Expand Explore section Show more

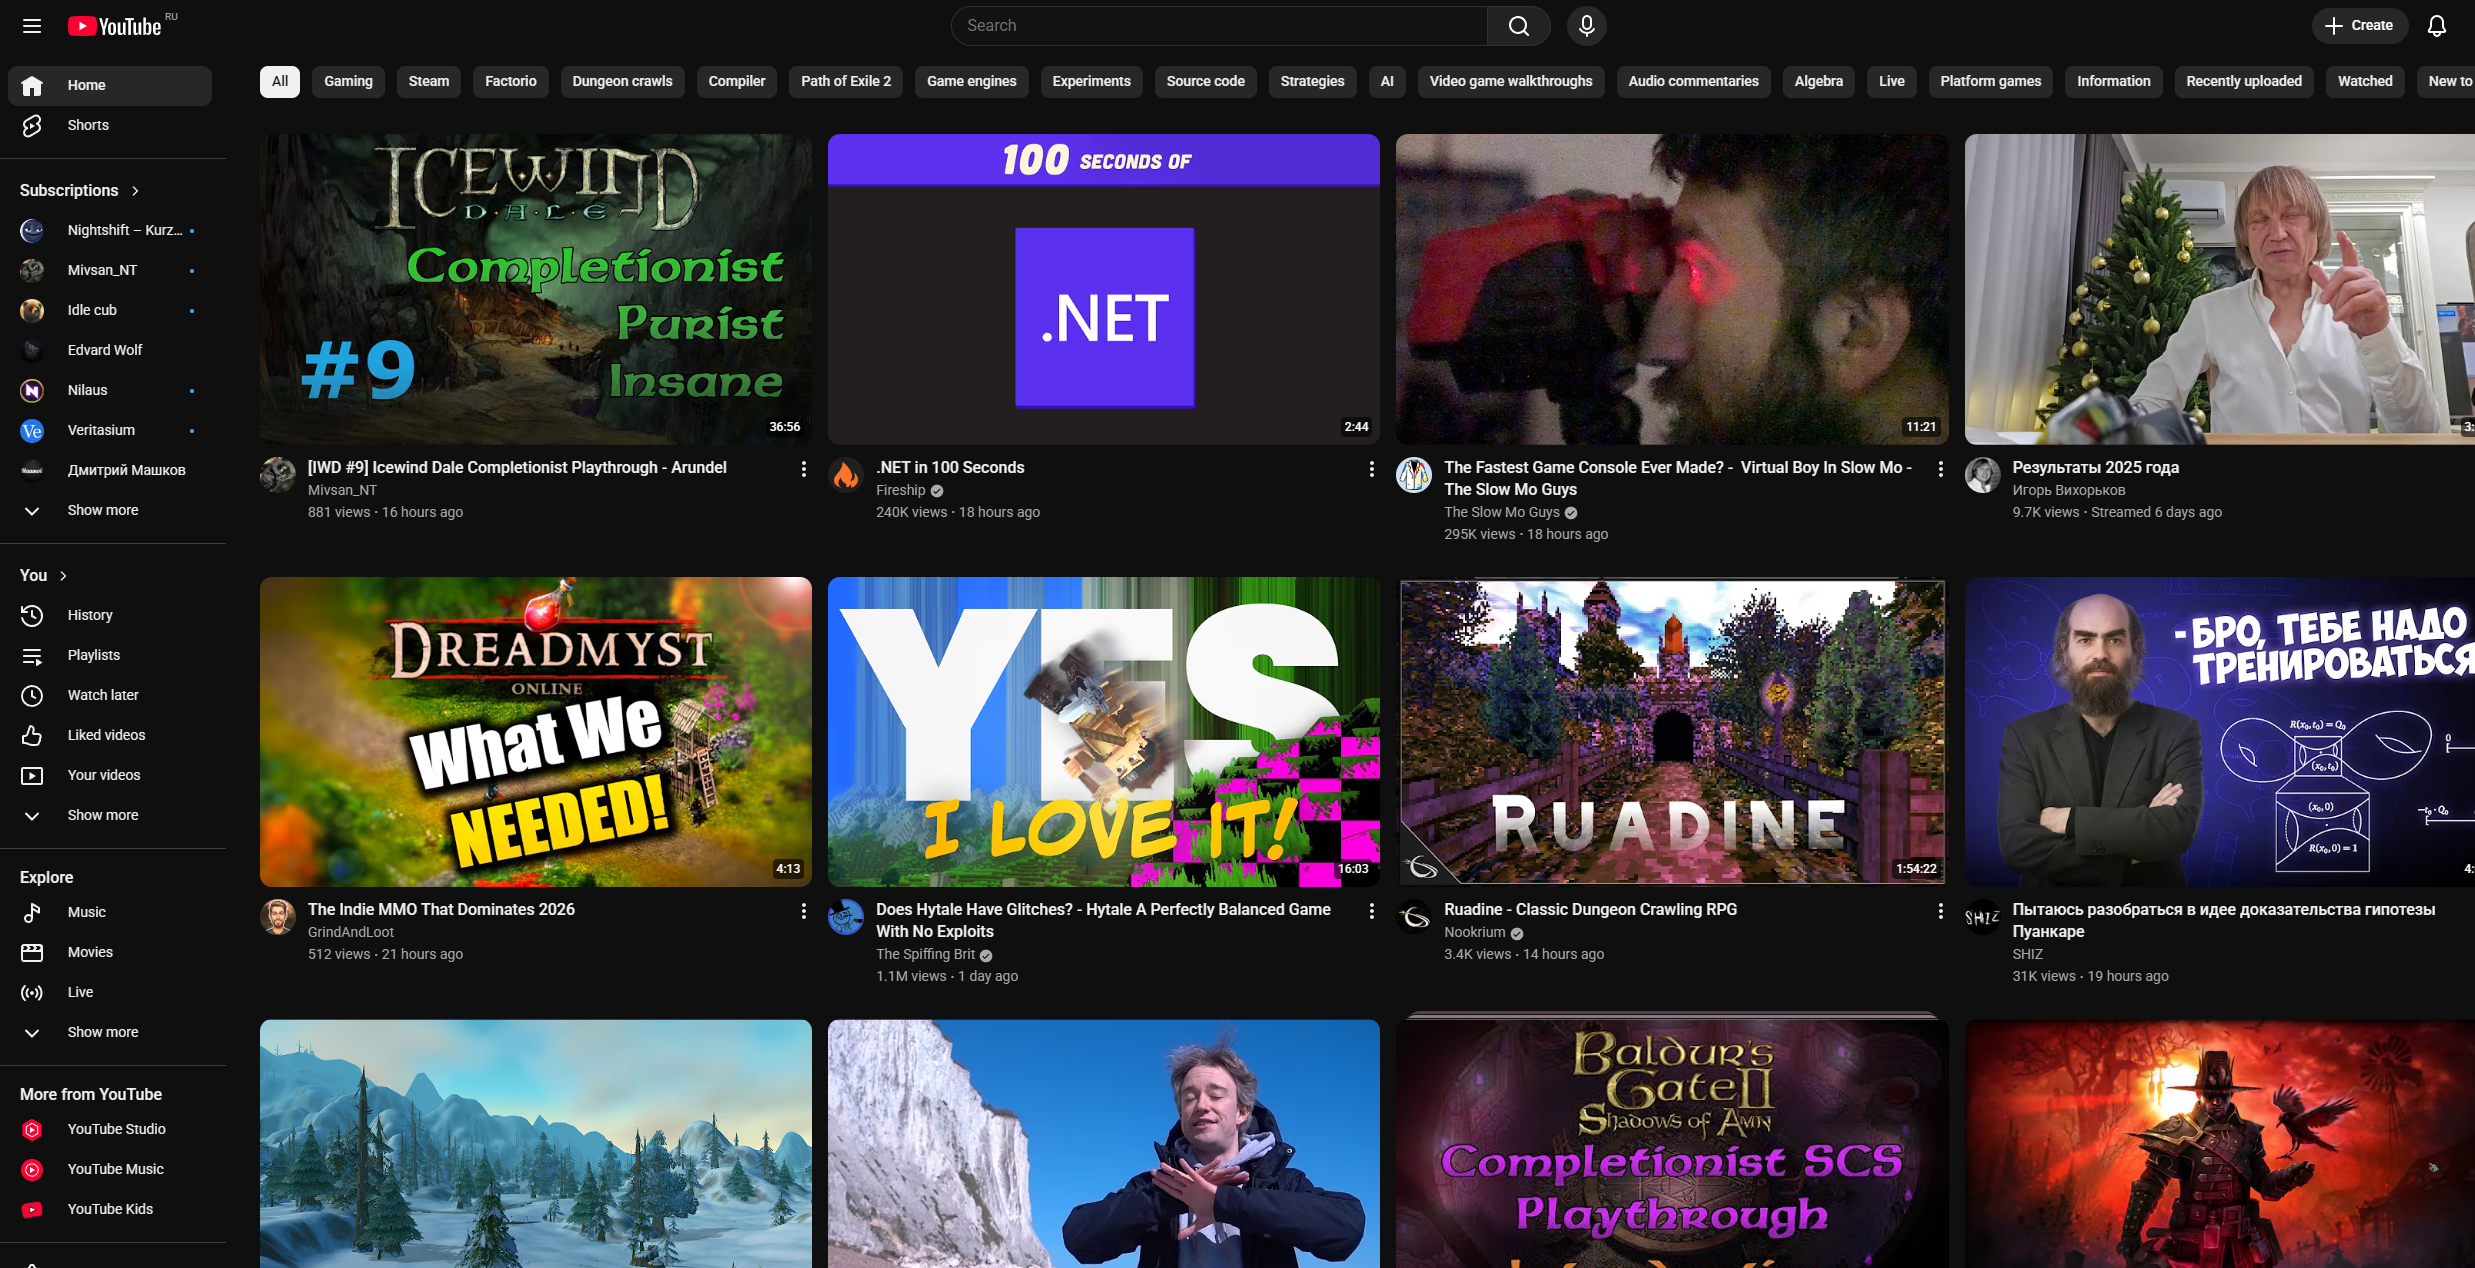(102, 1032)
